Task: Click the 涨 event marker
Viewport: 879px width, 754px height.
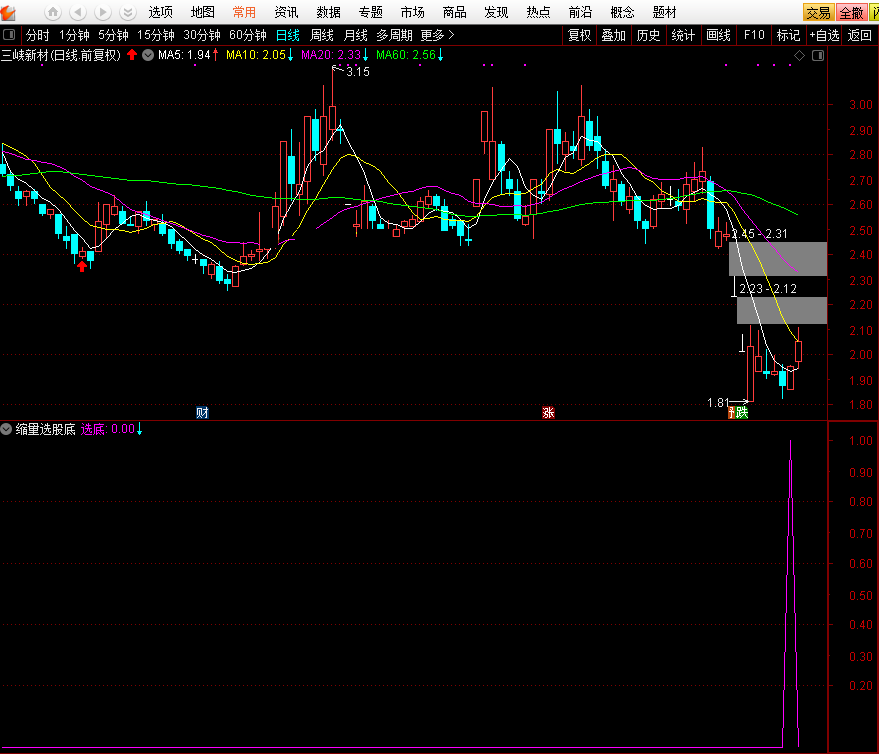Action: pos(548,413)
